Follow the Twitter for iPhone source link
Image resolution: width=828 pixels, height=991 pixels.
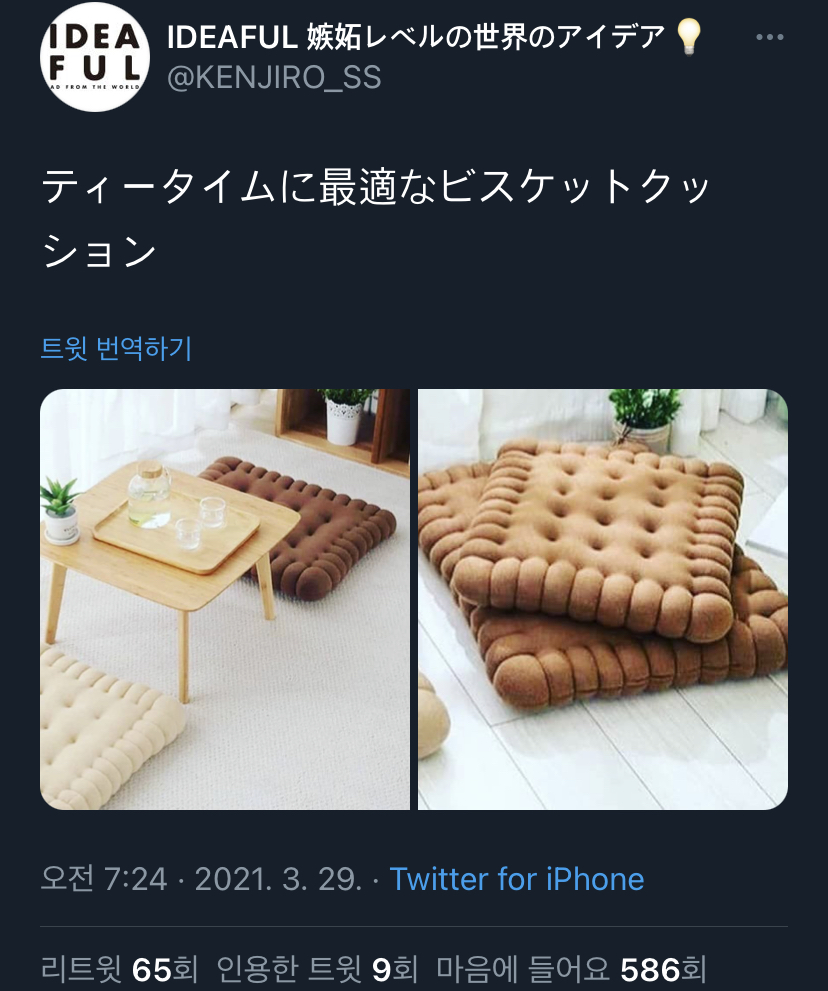[x=517, y=879]
